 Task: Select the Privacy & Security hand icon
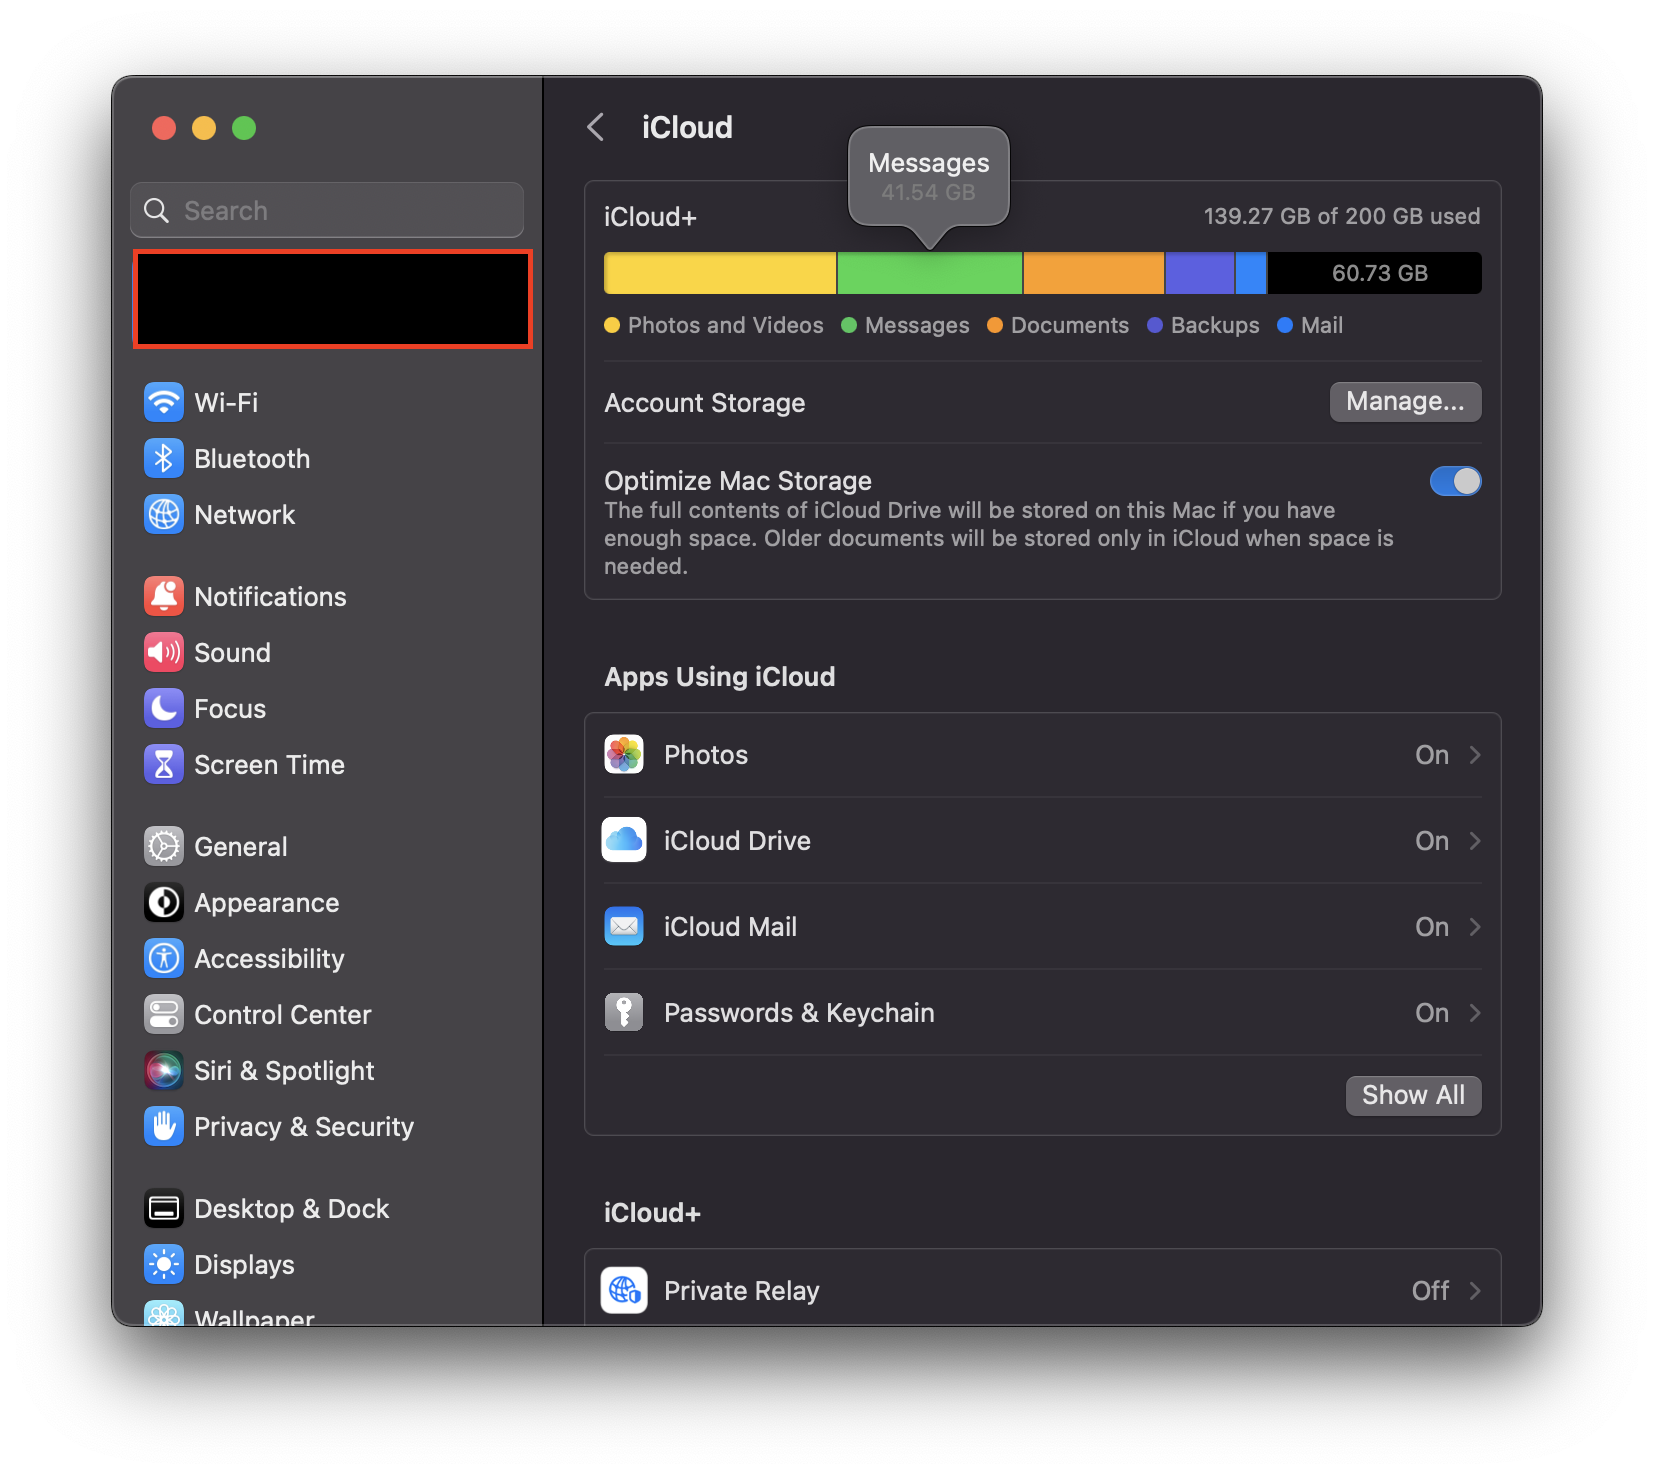click(164, 1127)
